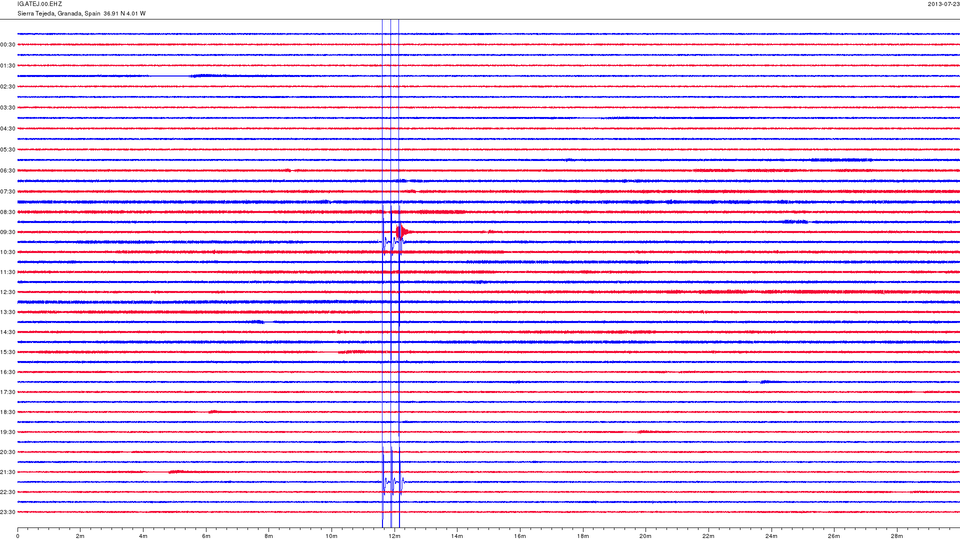
Task: Click the 12m axis label
Action: [394, 536]
